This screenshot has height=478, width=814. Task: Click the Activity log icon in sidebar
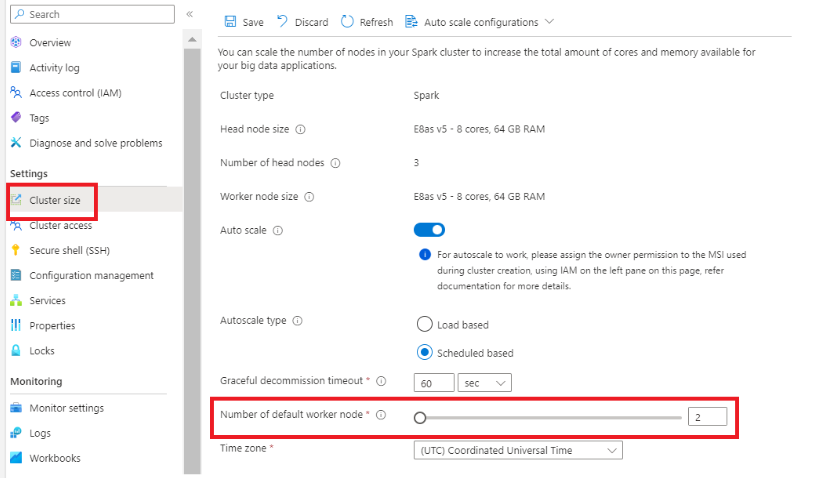click(x=16, y=68)
